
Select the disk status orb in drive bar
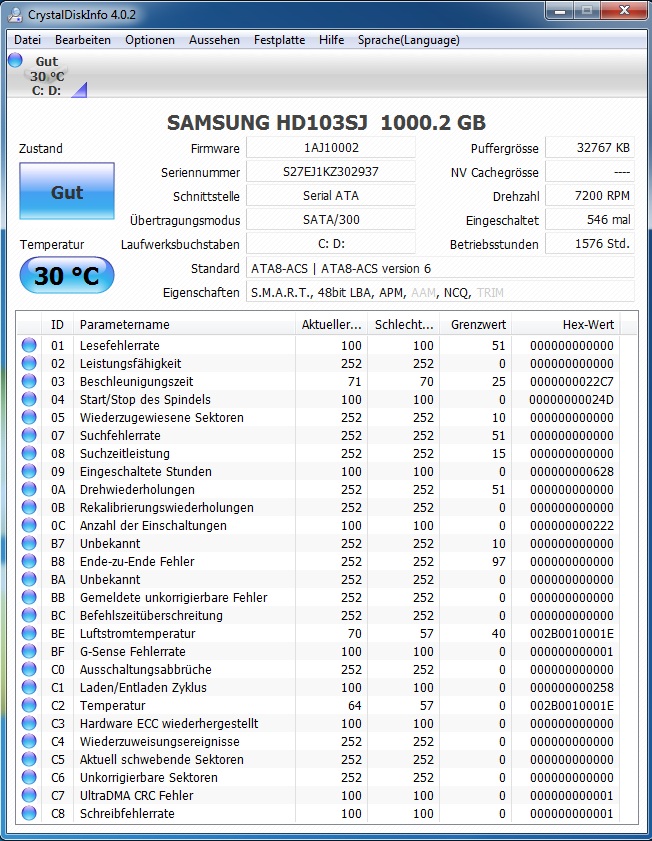(x=16, y=60)
